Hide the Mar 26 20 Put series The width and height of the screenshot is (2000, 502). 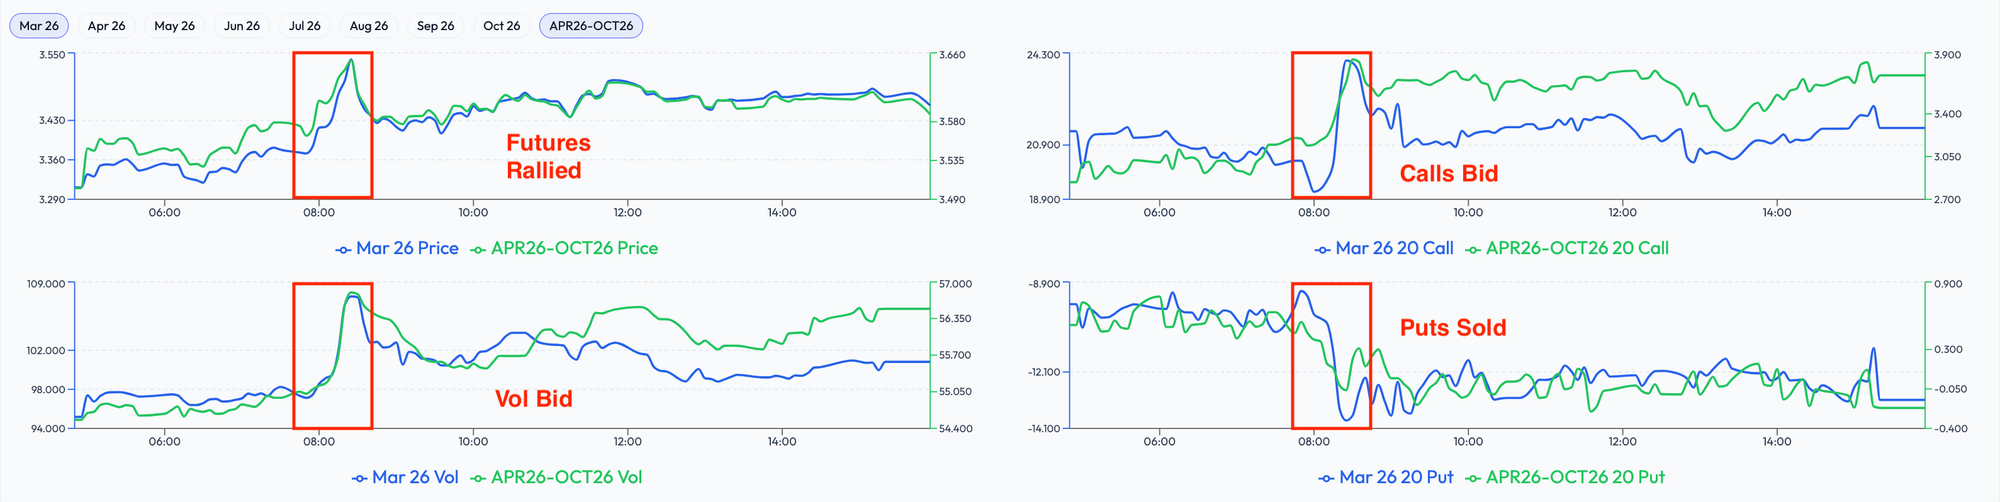(x=1386, y=478)
